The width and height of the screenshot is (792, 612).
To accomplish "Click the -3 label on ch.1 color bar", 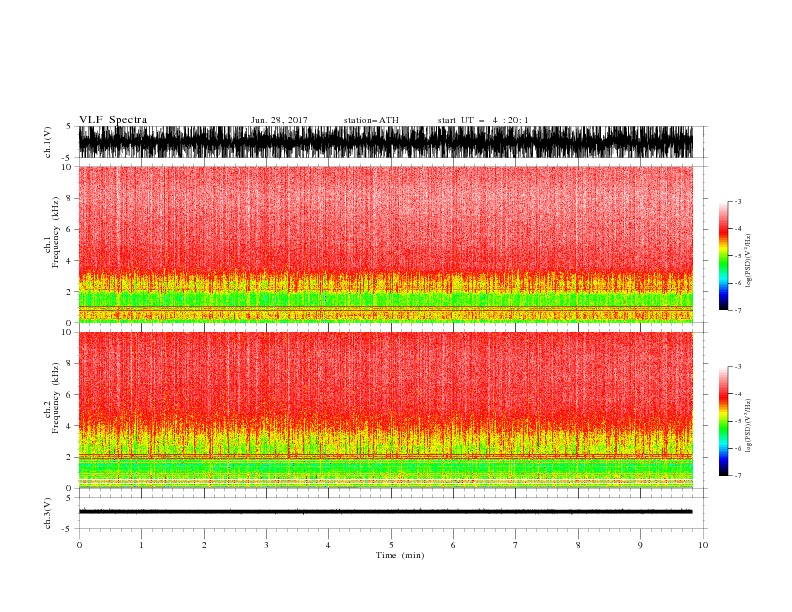I will [737, 201].
